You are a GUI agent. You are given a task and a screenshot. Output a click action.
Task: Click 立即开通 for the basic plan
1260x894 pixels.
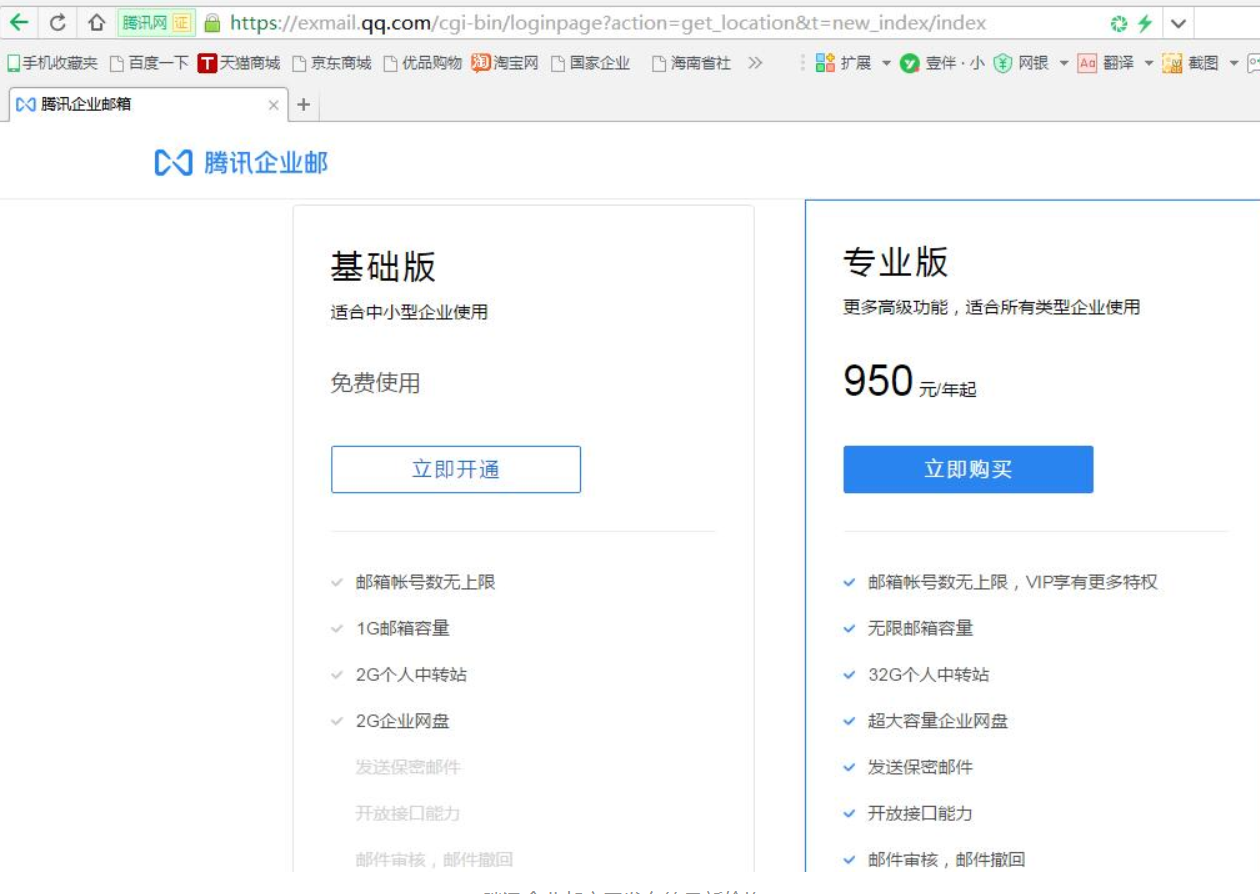(455, 469)
